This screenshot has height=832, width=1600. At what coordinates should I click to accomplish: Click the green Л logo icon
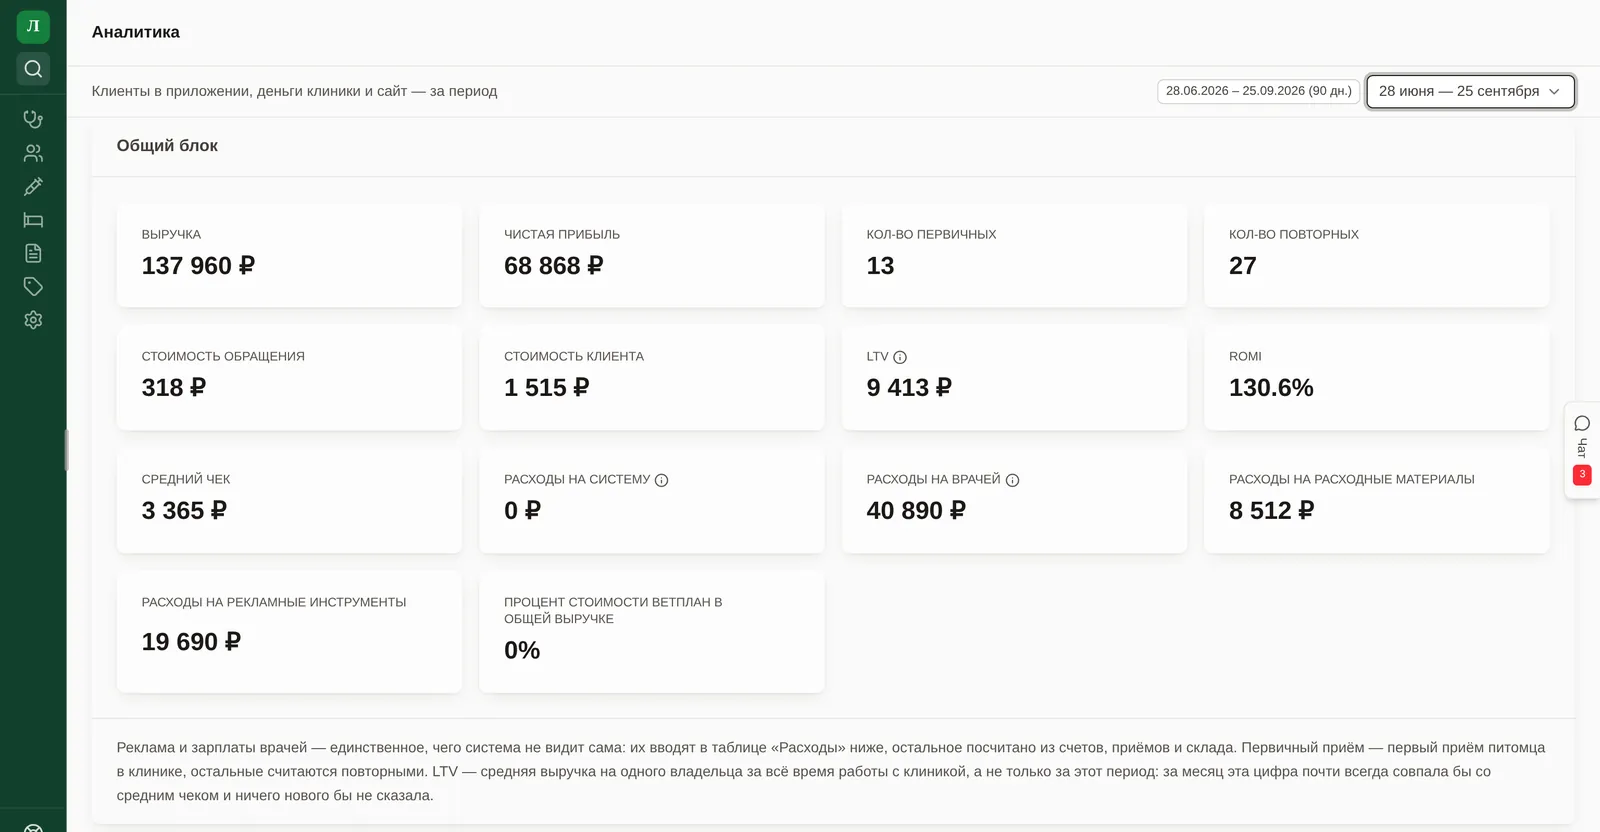(33, 26)
